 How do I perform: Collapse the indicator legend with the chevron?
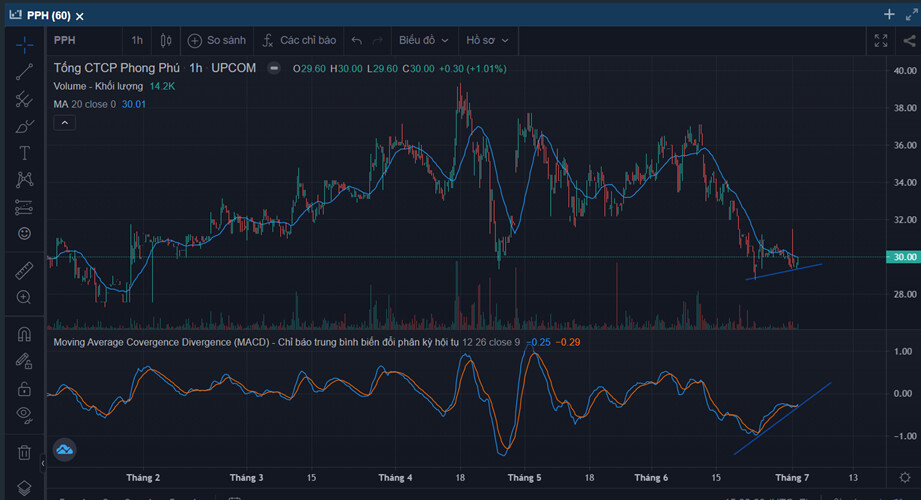tap(63, 122)
